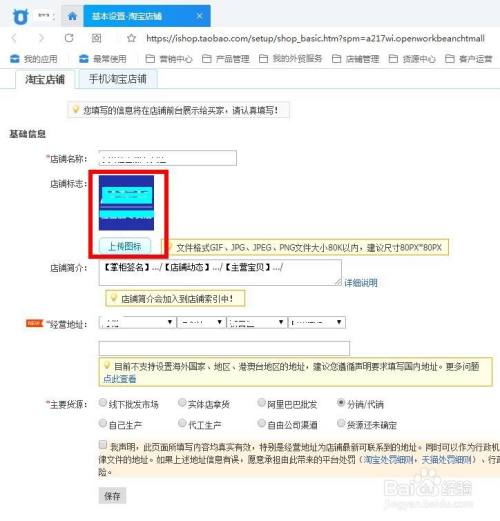This screenshot has height=521, width=500.
Task: Open 点此查看 link
Action: pyautogui.click(x=120, y=379)
